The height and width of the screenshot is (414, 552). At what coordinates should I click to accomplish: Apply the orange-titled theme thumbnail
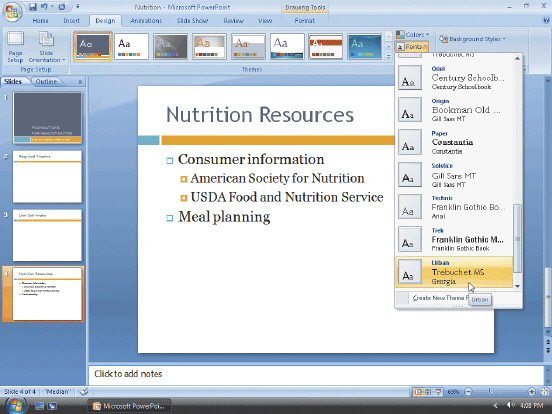pos(209,46)
